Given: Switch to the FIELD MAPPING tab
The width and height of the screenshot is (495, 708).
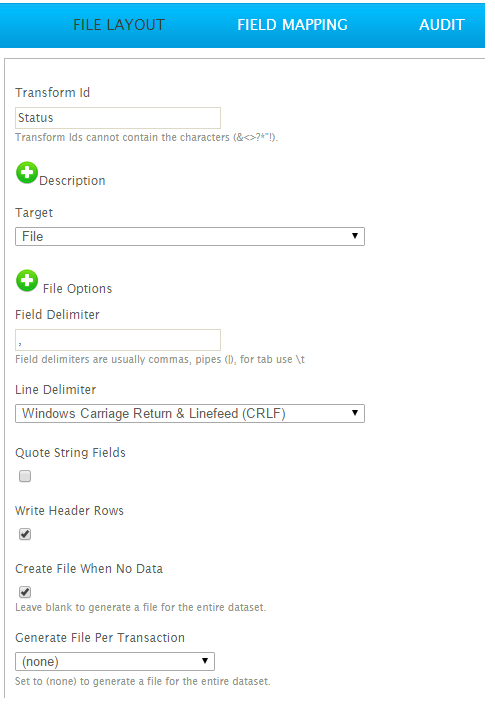Looking at the screenshot, I should (292, 25).
